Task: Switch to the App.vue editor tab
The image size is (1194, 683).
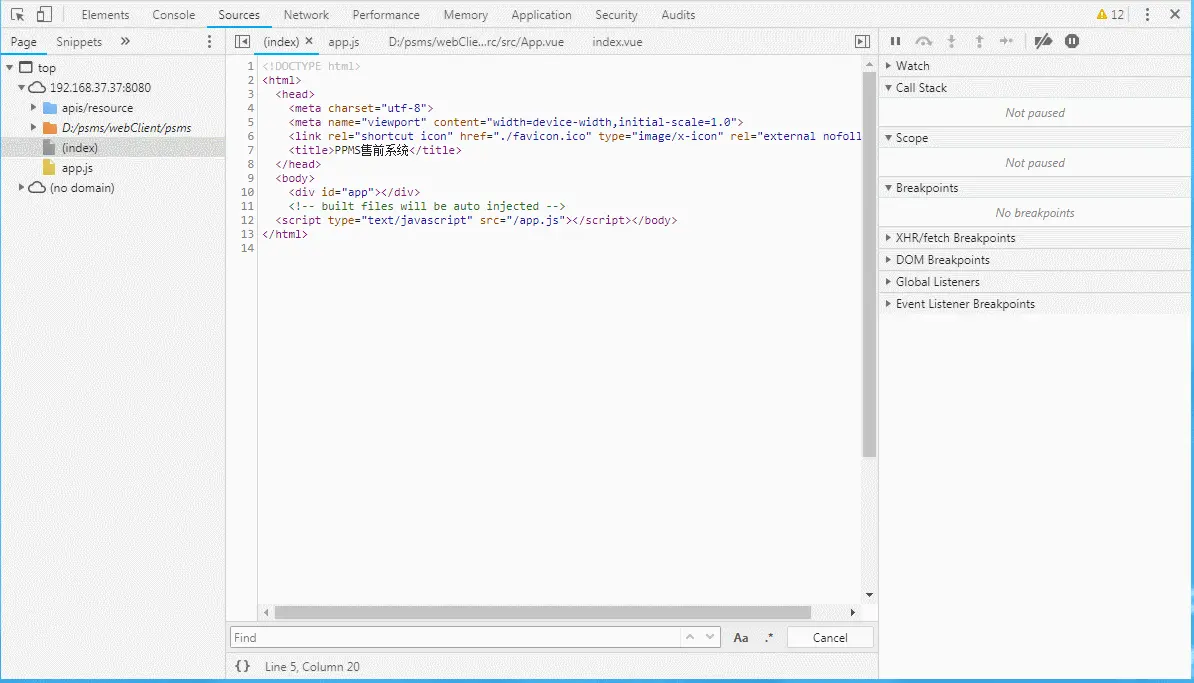Action: coord(476,42)
